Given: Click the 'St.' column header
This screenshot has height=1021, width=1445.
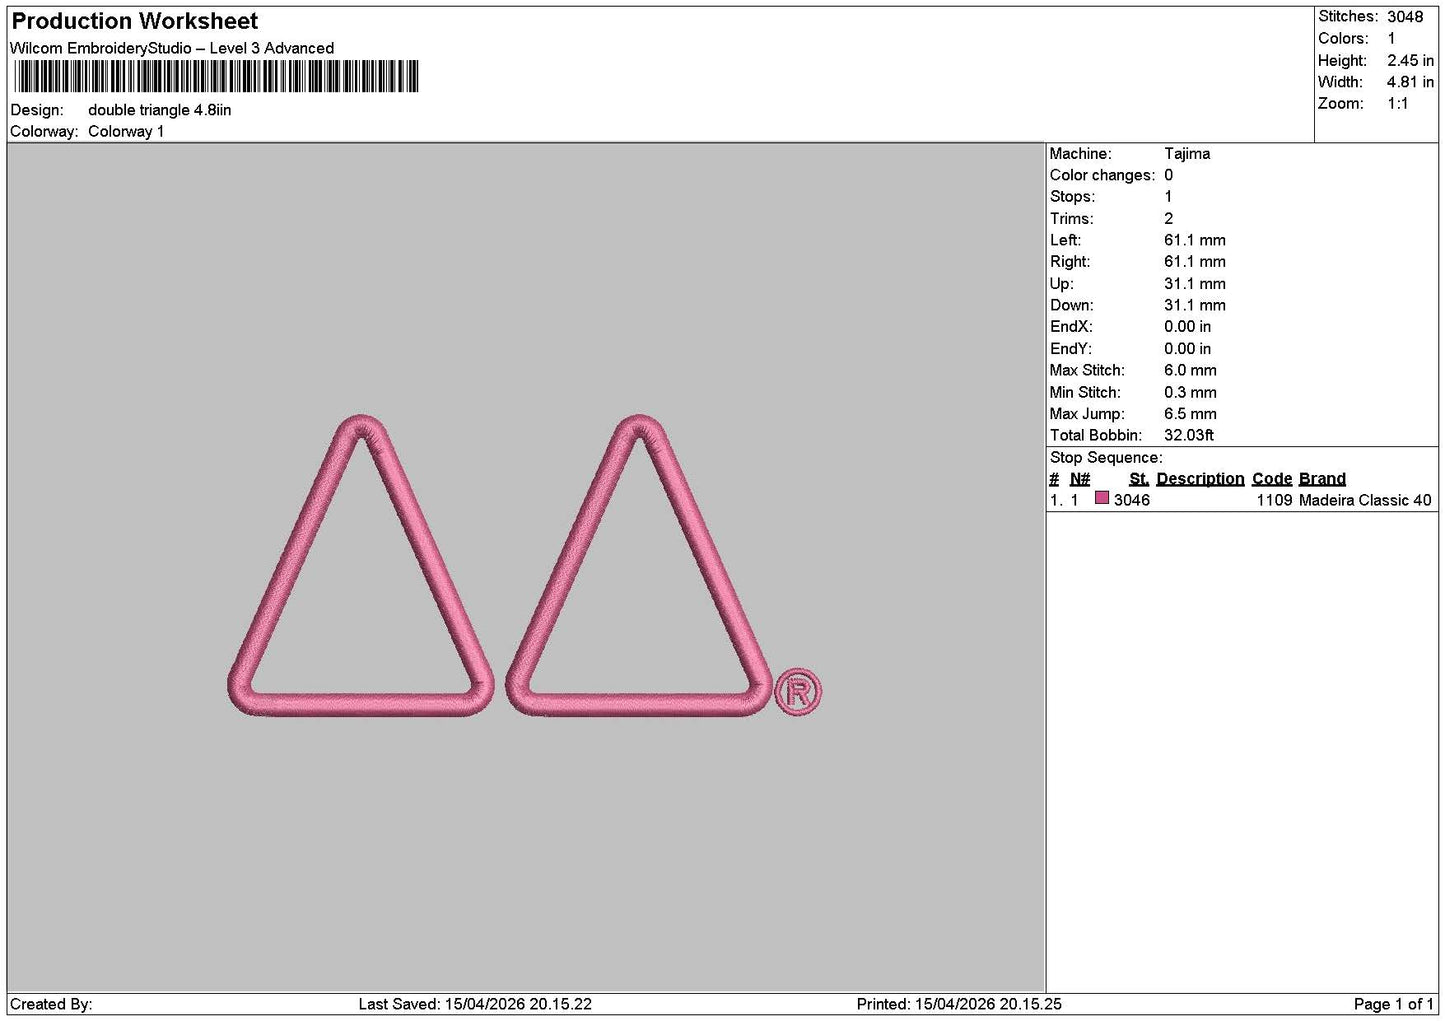Looking at the screenshot, I should [1139, 479].
